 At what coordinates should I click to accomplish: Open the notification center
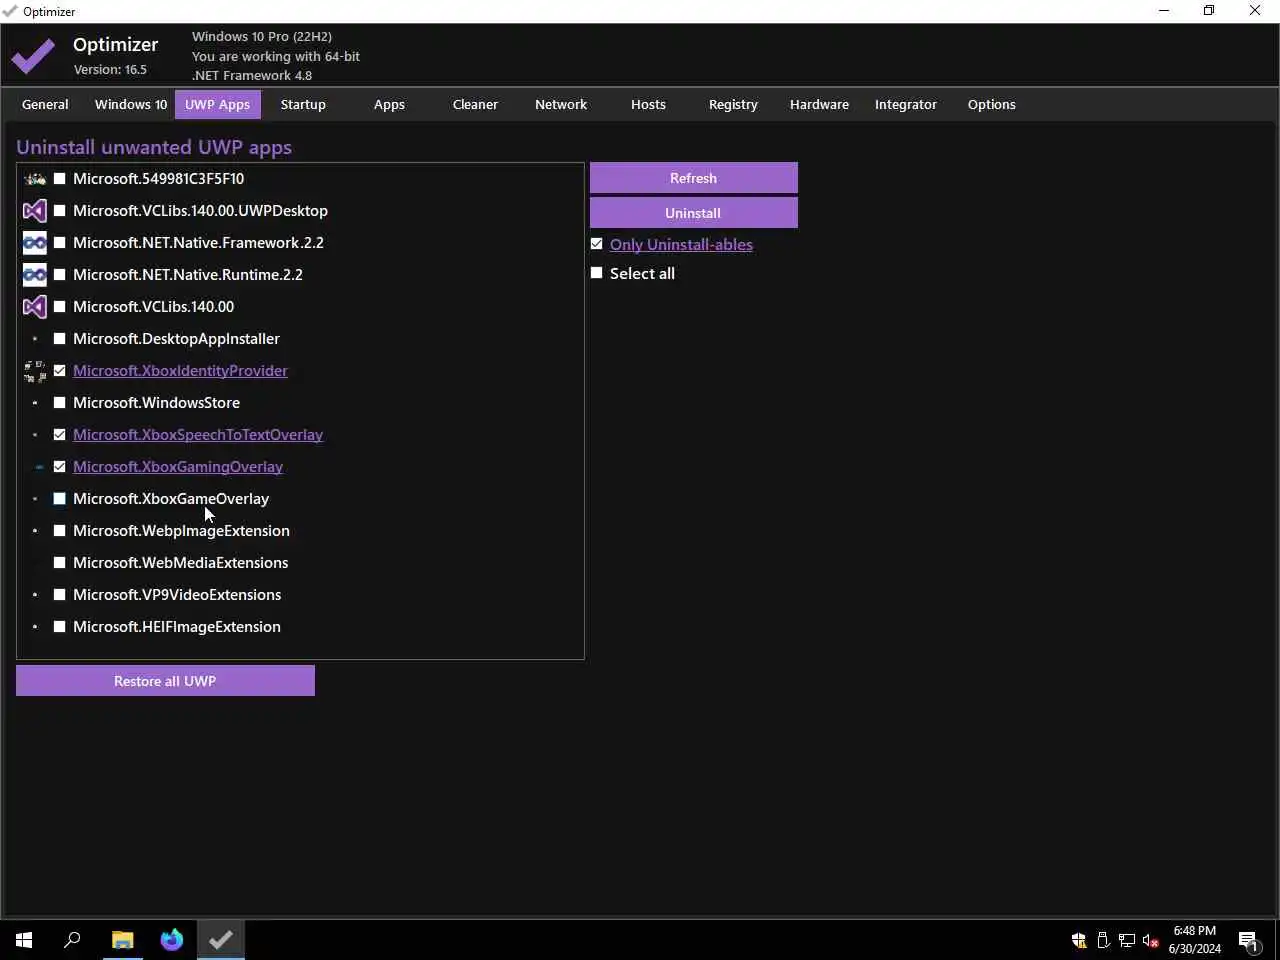(1249, 940)
